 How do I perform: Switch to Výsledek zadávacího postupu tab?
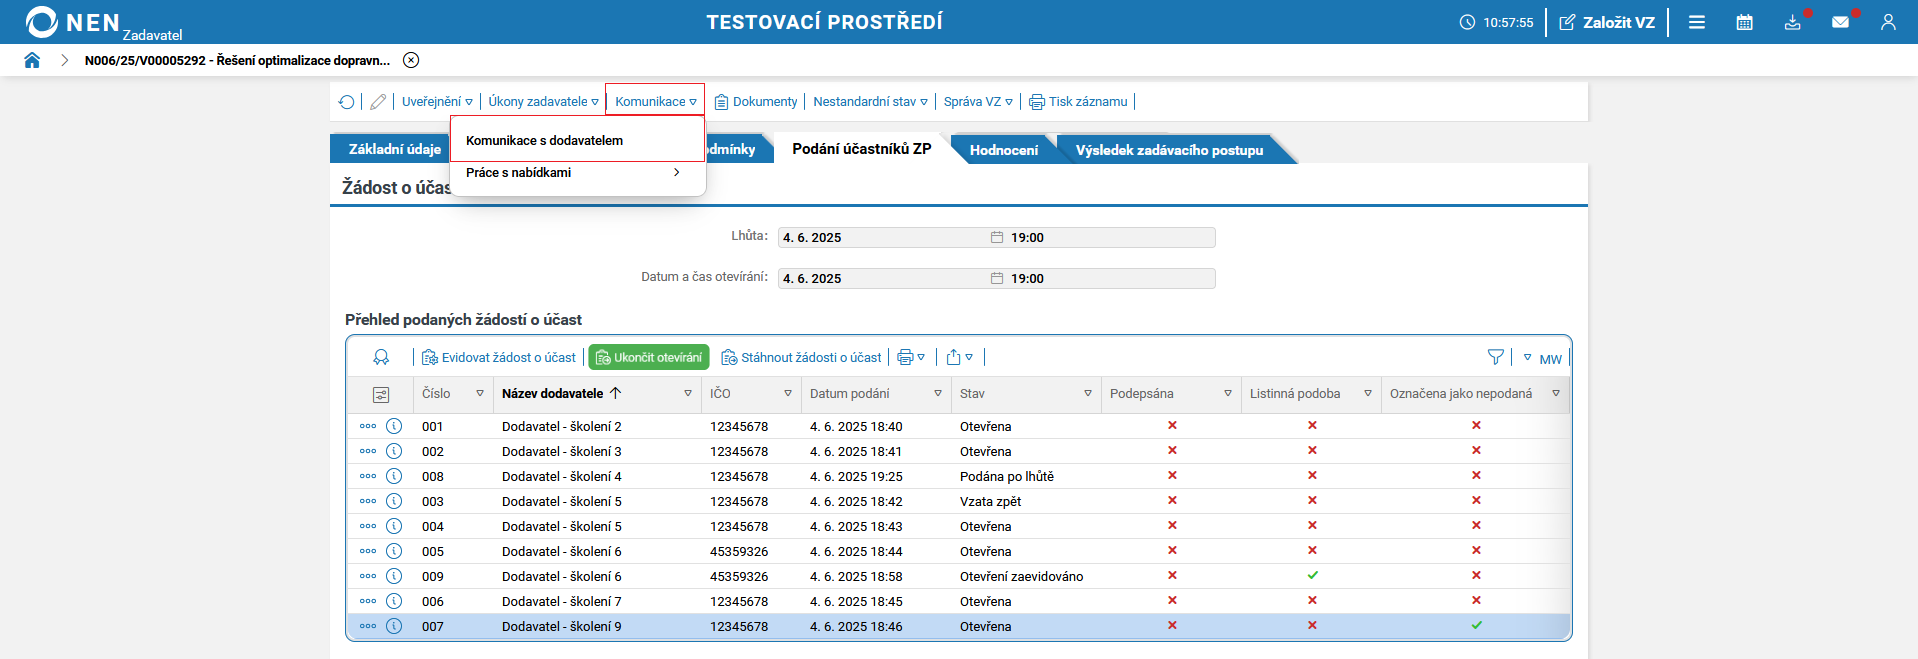click(x=1169, y=150)
